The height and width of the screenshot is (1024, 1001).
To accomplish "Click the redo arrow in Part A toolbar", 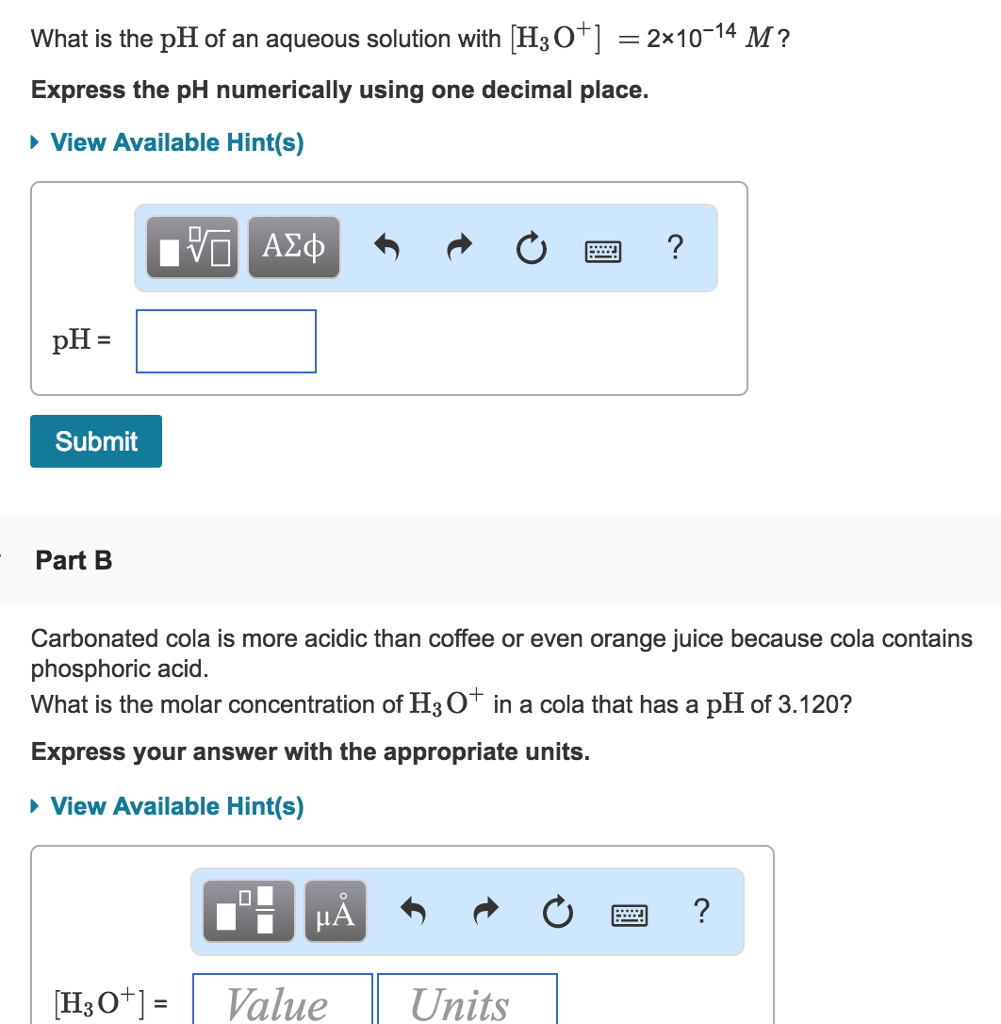I will [x=459, y=247].
